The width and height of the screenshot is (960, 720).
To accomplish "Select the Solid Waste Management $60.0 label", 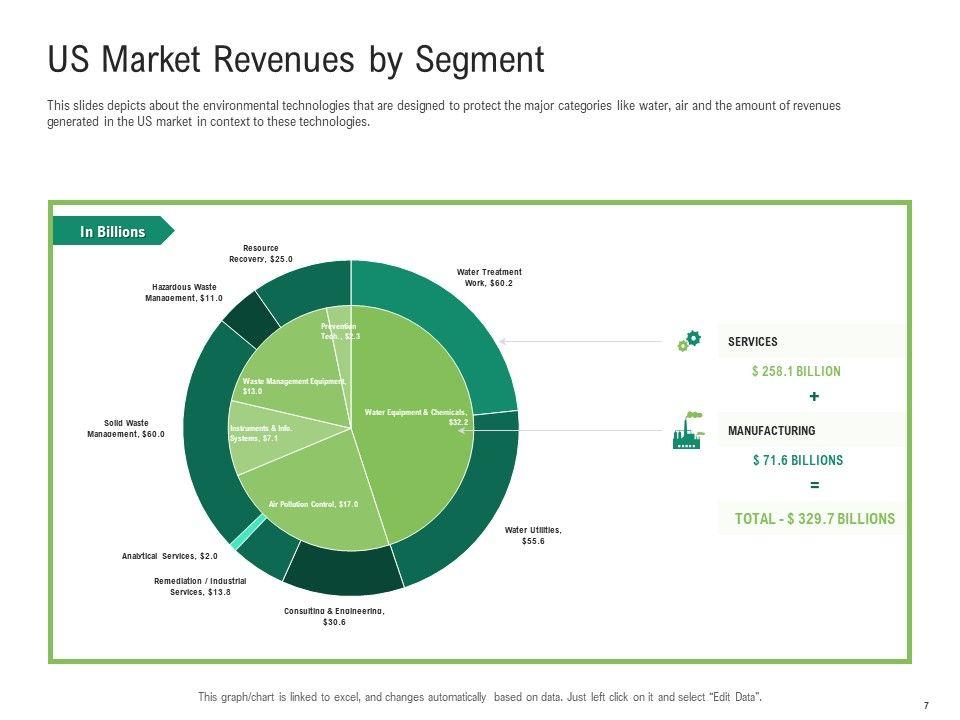I will point(126,428).
